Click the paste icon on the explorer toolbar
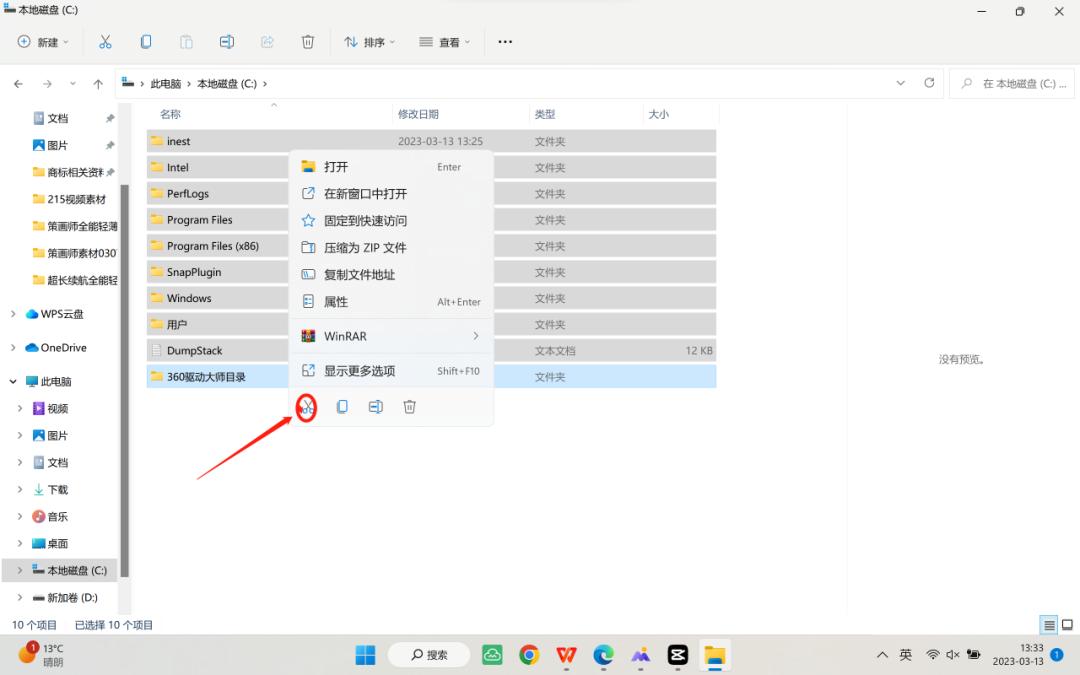Screen dimensions: 1080x675 click(x=186, y=41)
